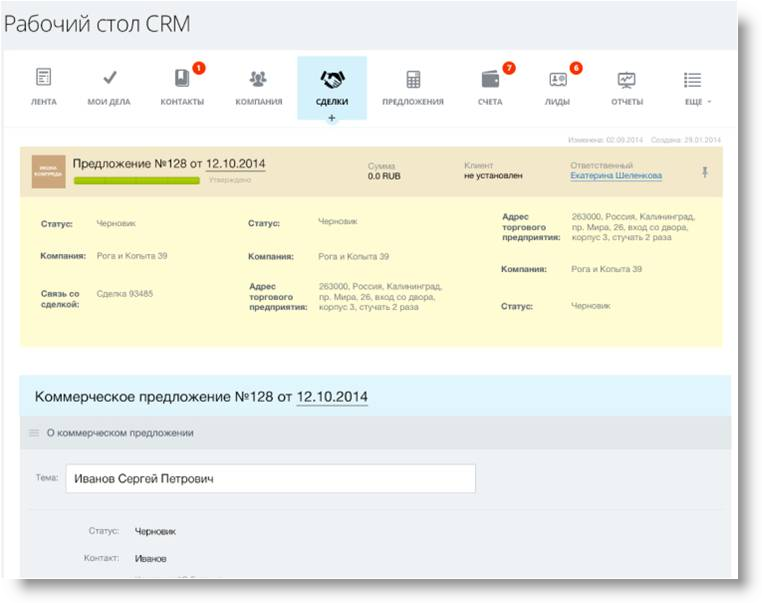Click the date 12.10.2014 in yellow header
The width and height of the screenshot is (762, 603).
point(236,163)
